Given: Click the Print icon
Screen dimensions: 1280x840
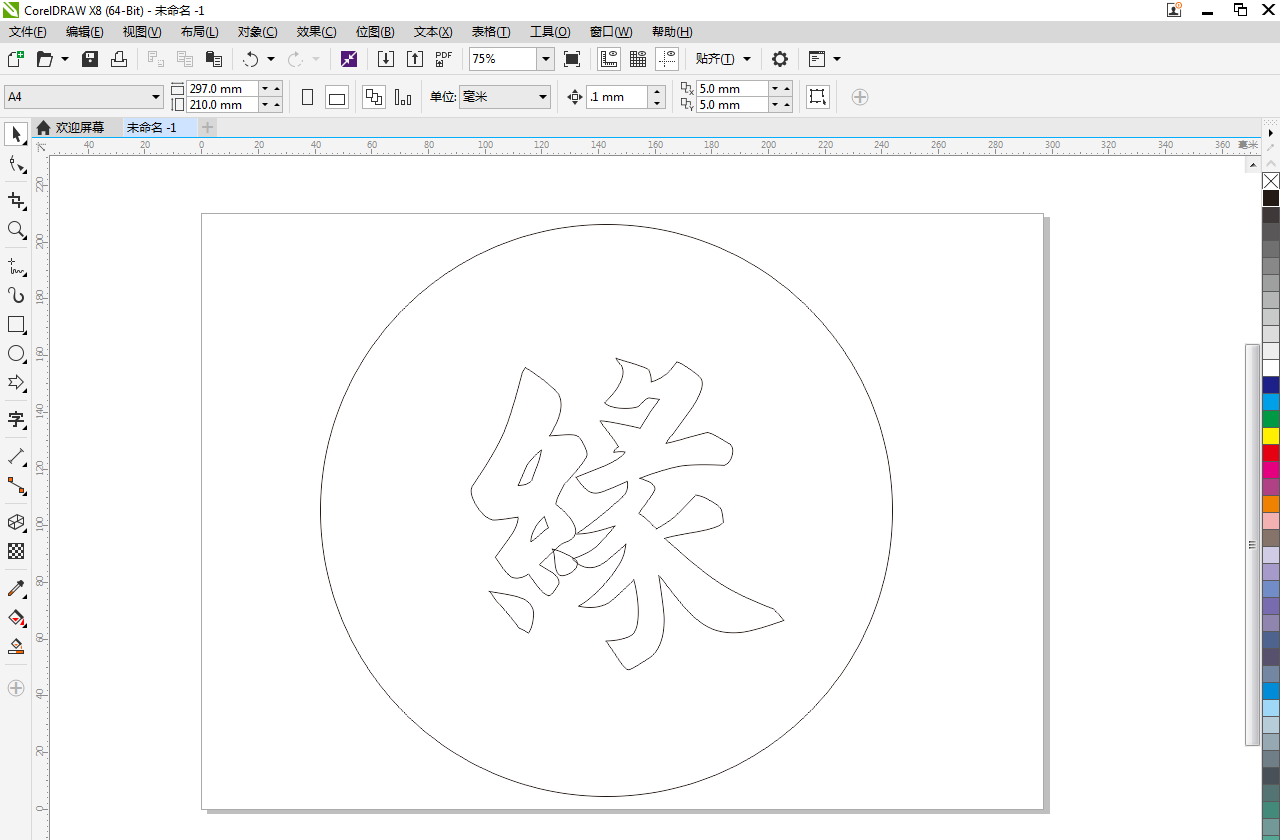Looking at the screenshot, I should point(119,59).
